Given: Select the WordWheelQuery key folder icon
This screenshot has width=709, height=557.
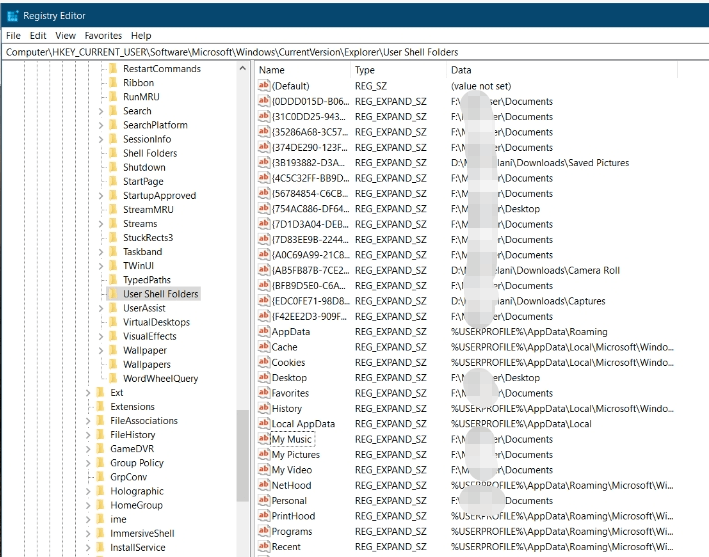Looking at the screenshot, I should pyautogui.click(x=113, y=378).
